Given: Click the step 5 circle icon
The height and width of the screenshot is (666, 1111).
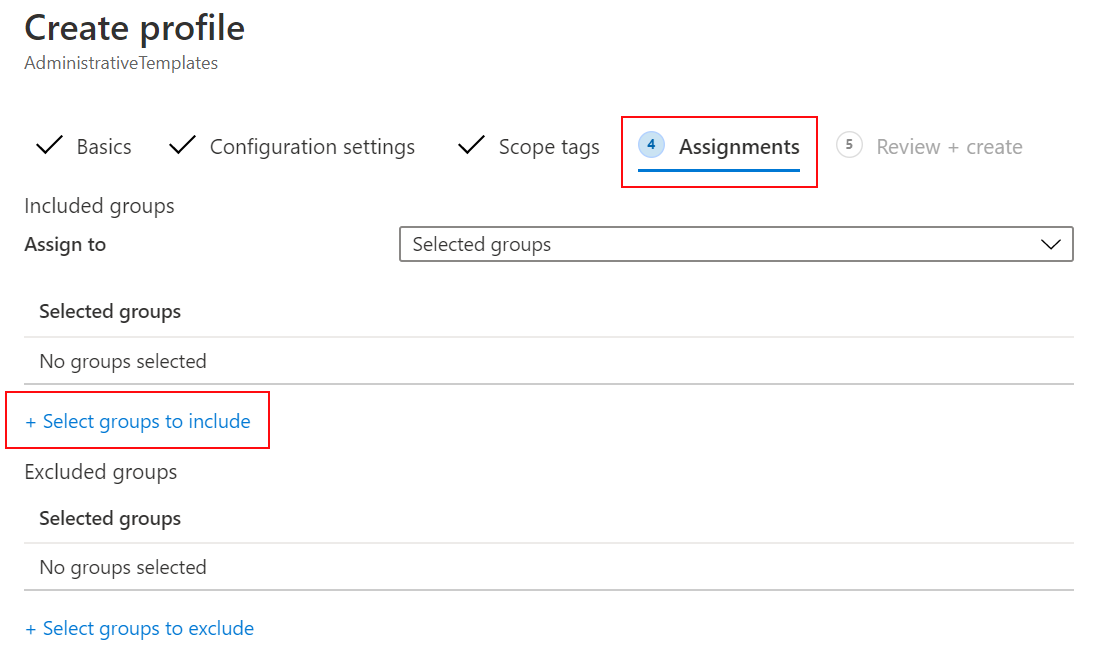Looking at the screenshot, I should [849, 145].
